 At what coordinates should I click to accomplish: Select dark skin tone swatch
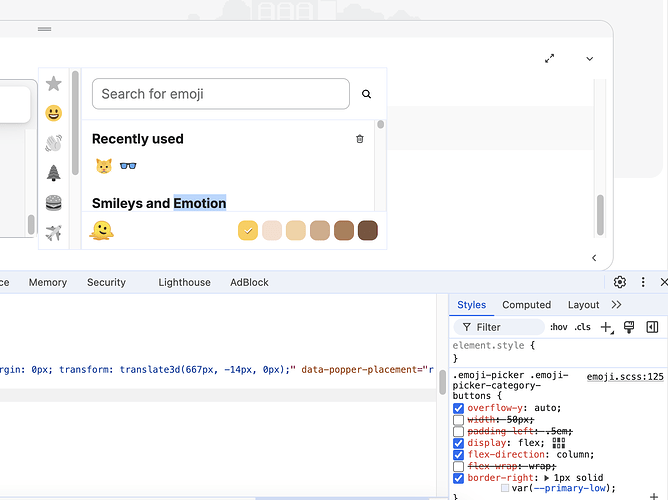[x=368, y=230]
